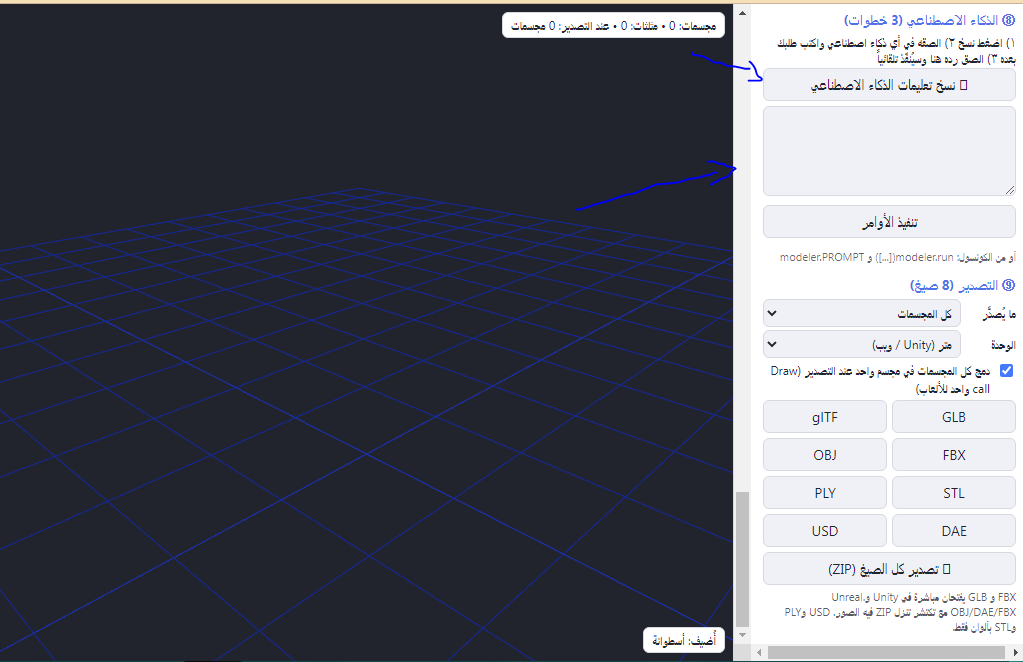
Task: Export the model as DAE
Action: (x=953, y=531)
